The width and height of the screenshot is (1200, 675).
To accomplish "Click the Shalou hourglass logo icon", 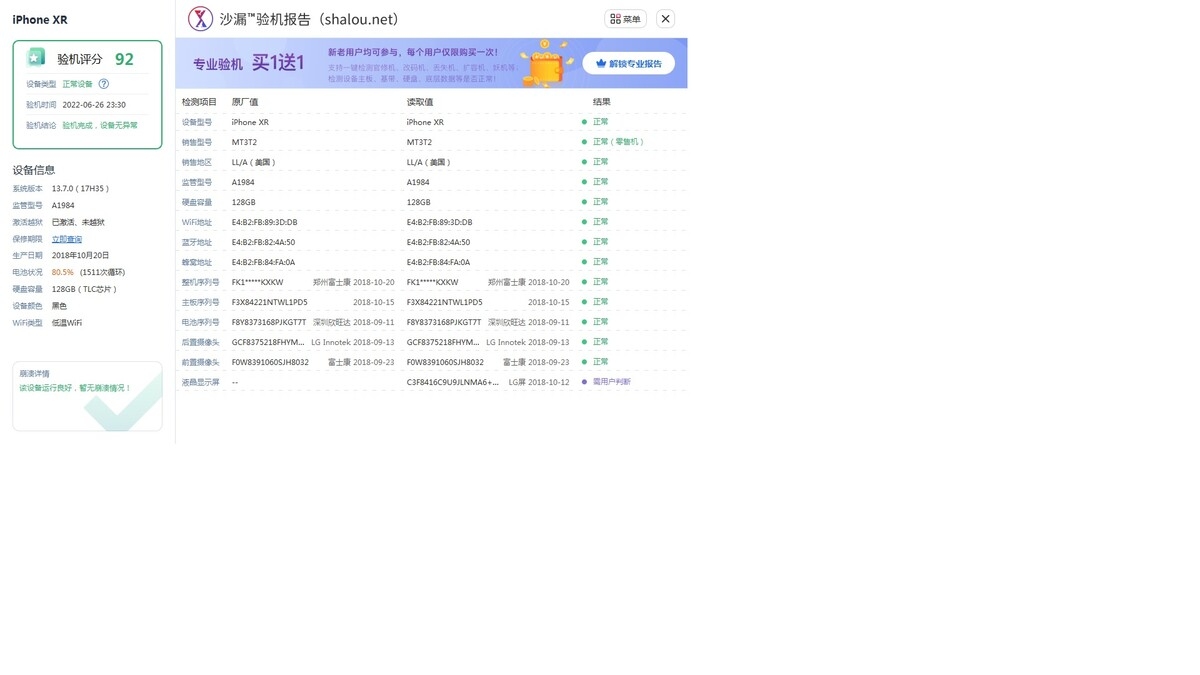I will pyautogui.click(x=200, y=18).
